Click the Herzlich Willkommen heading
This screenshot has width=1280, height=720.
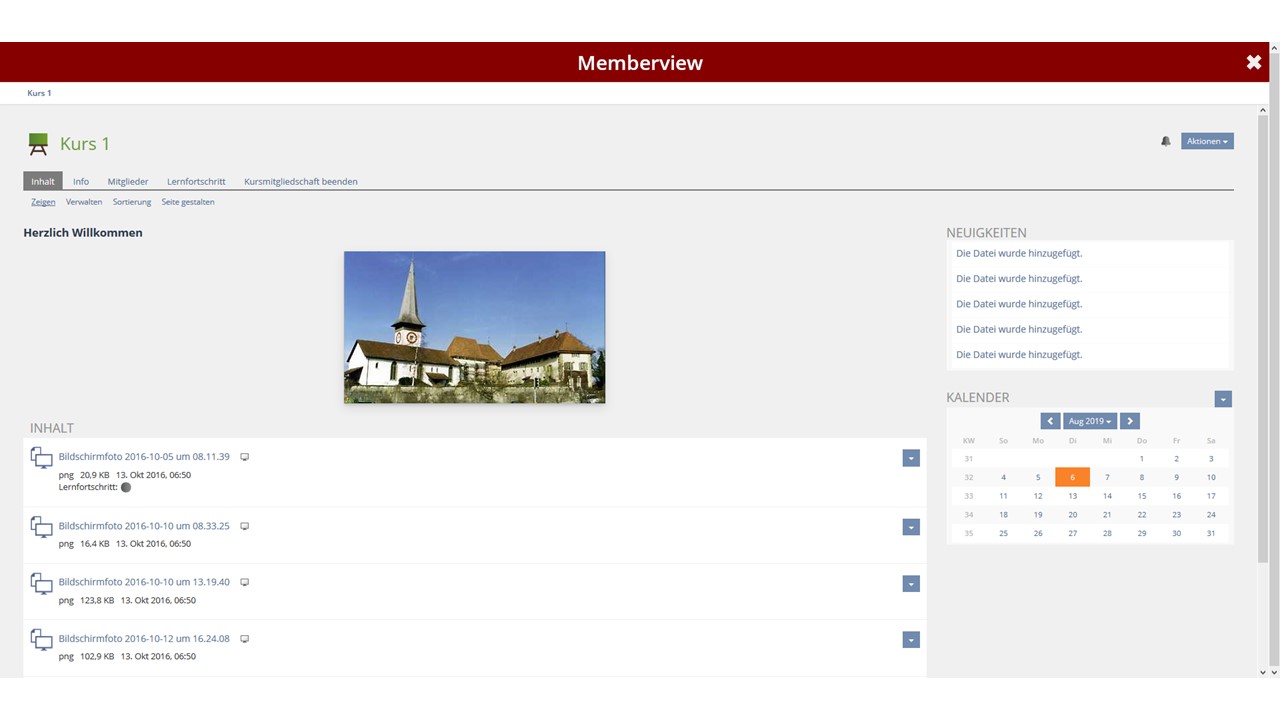(x=83, y=233)
